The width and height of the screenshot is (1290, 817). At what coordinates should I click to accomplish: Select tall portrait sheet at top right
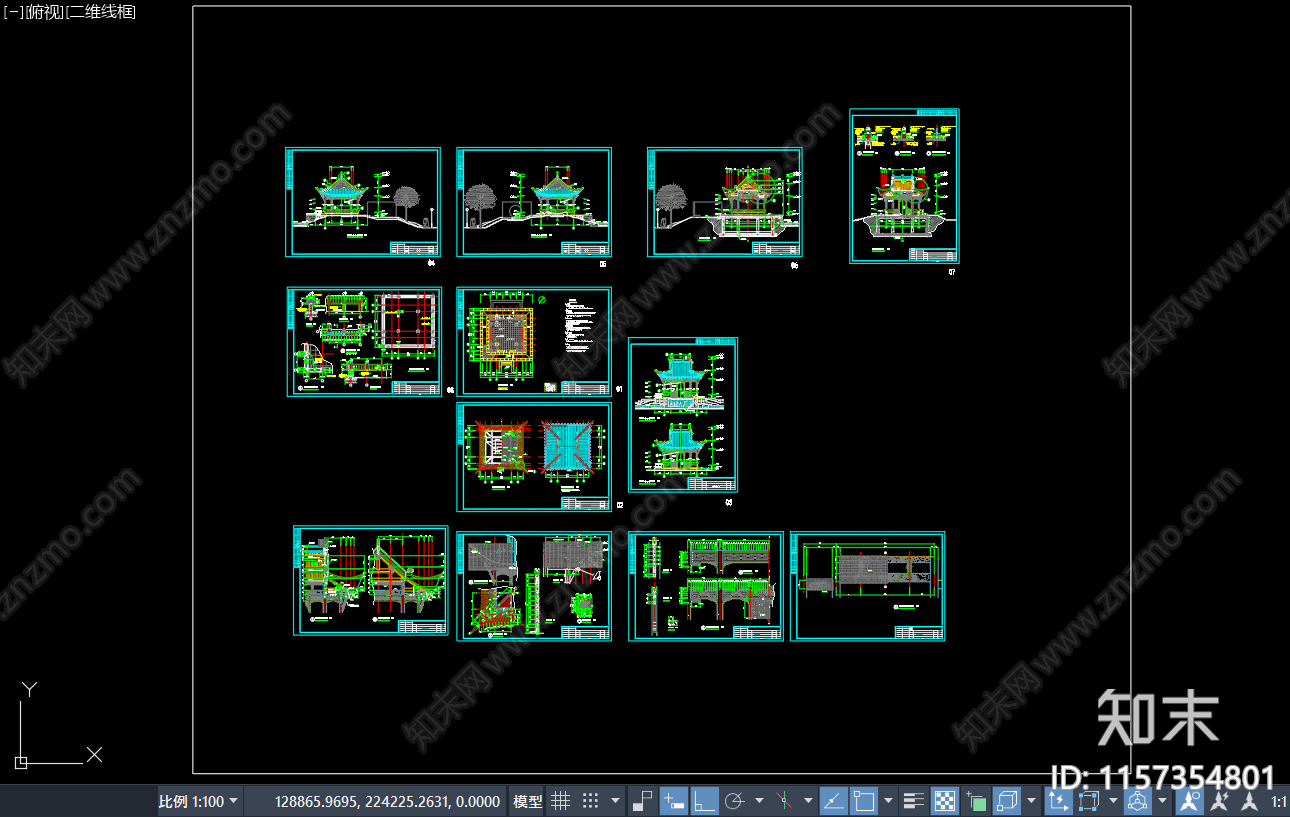pos(904,186)
